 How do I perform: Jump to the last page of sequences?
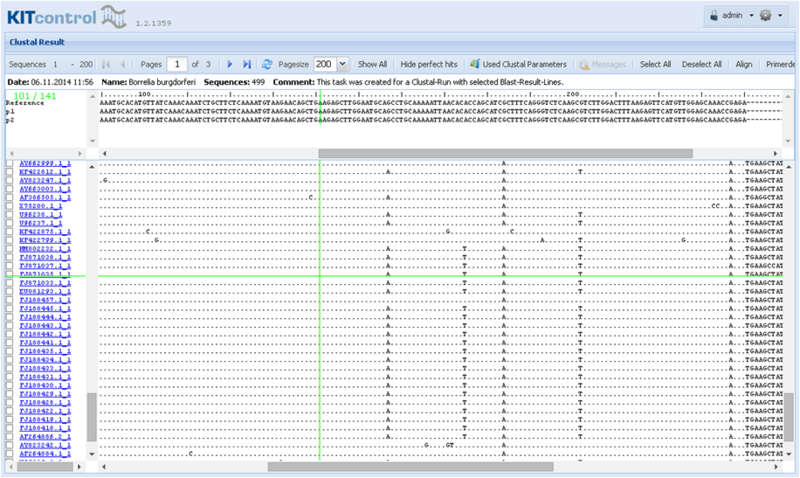pos(247,64)
